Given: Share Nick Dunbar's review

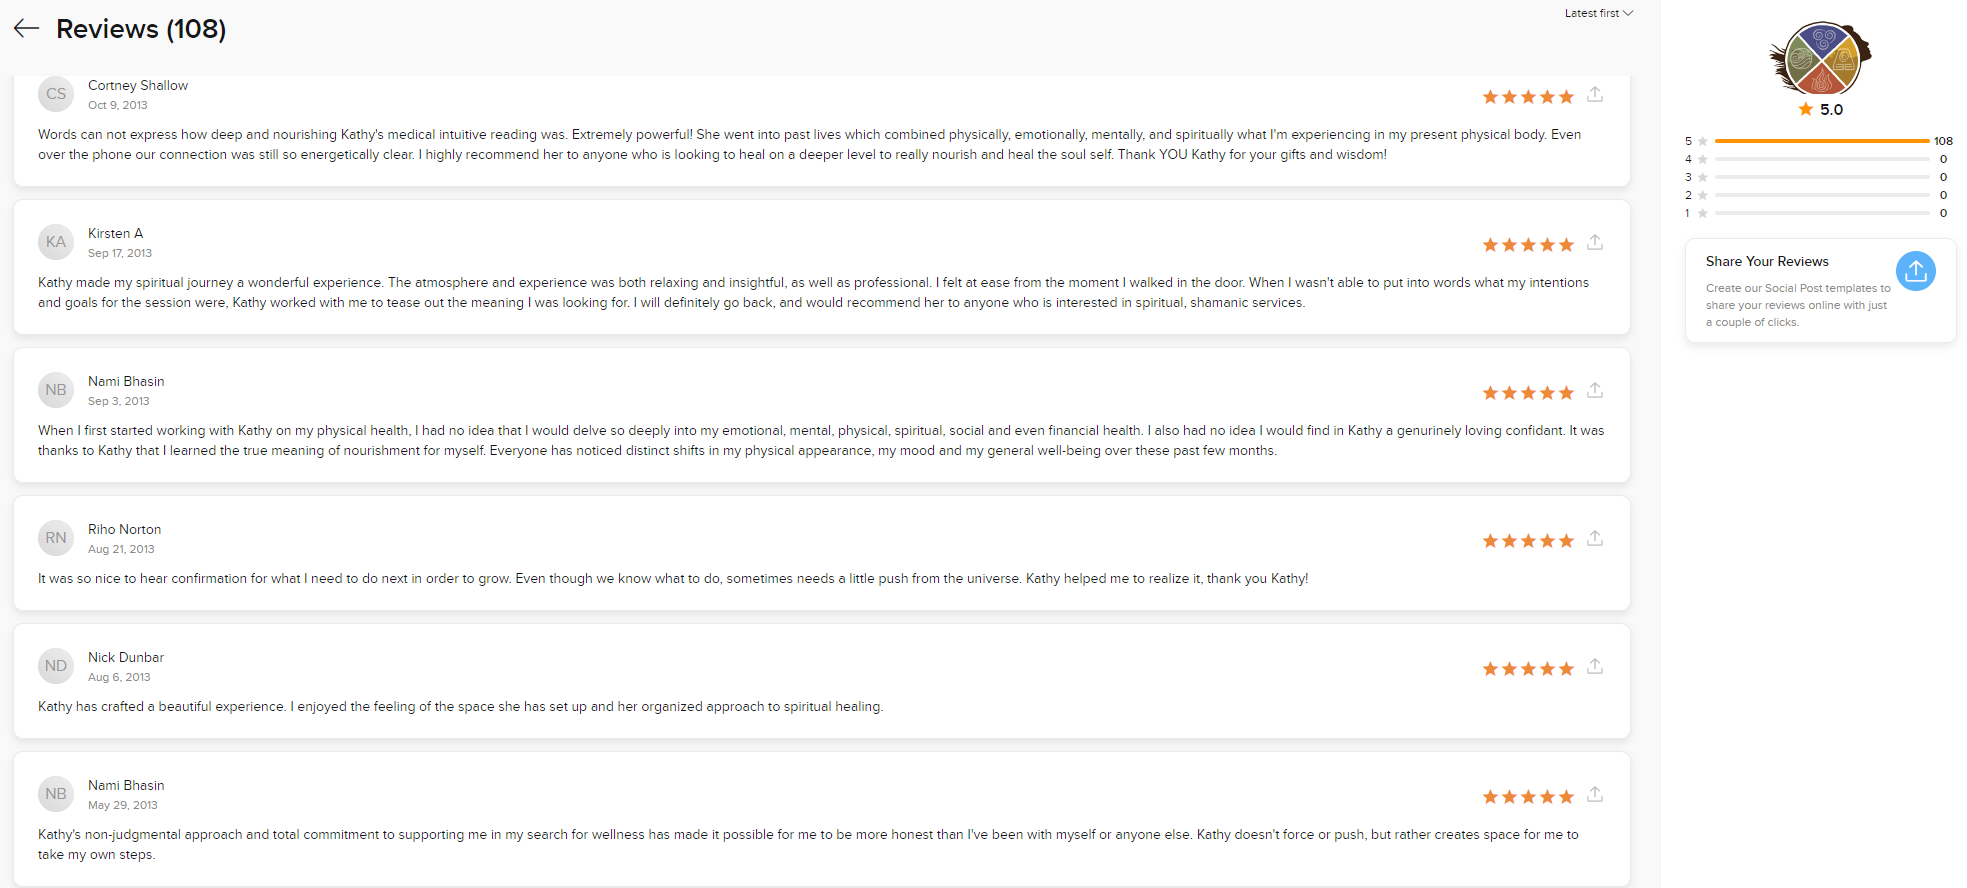Looking at the screenshot, I should [1595, 667].
